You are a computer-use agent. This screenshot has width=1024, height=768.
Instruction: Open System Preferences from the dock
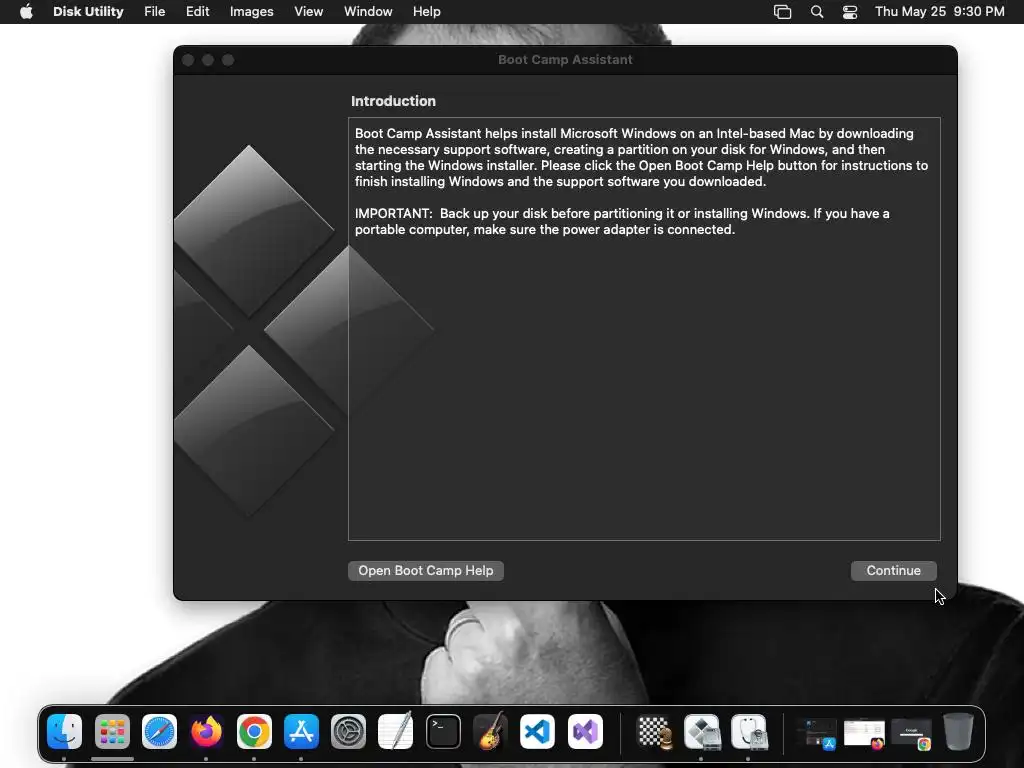(348, 731)
